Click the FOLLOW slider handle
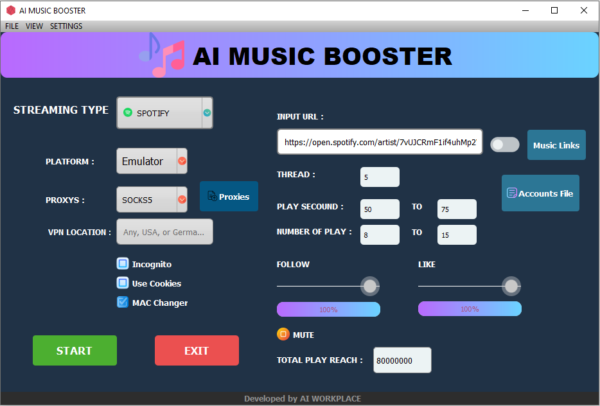The height and width of the screenshot is (406, 600). 370,286
